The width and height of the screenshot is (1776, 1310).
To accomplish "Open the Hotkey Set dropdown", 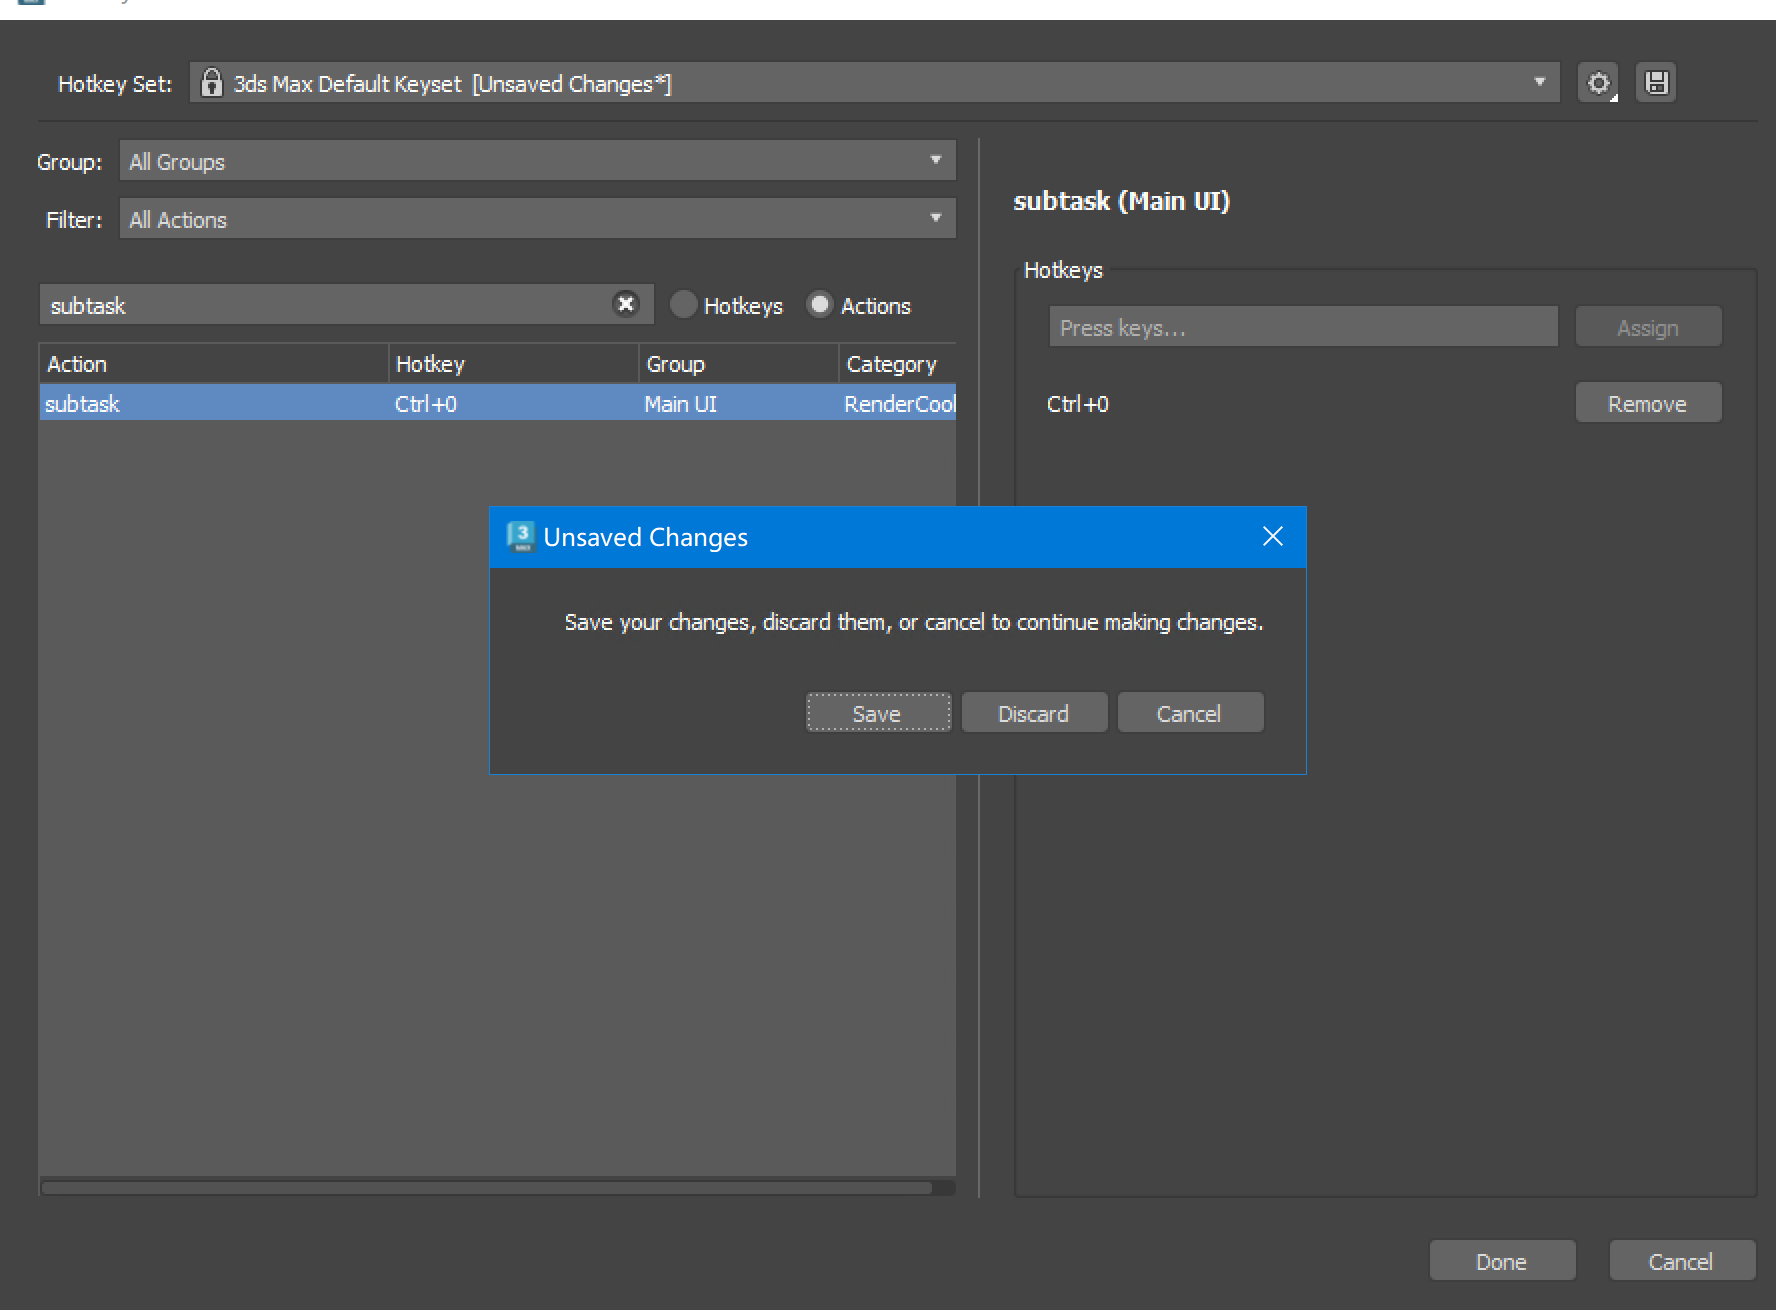I will click(x=1539, y=83).
